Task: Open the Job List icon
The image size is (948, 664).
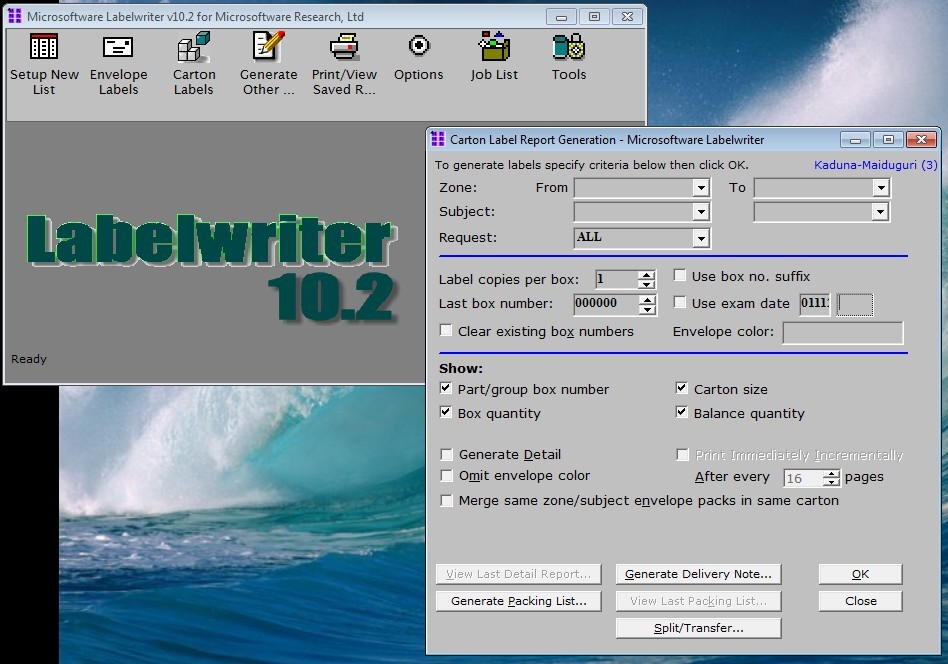Action: (x=494, y=58)
